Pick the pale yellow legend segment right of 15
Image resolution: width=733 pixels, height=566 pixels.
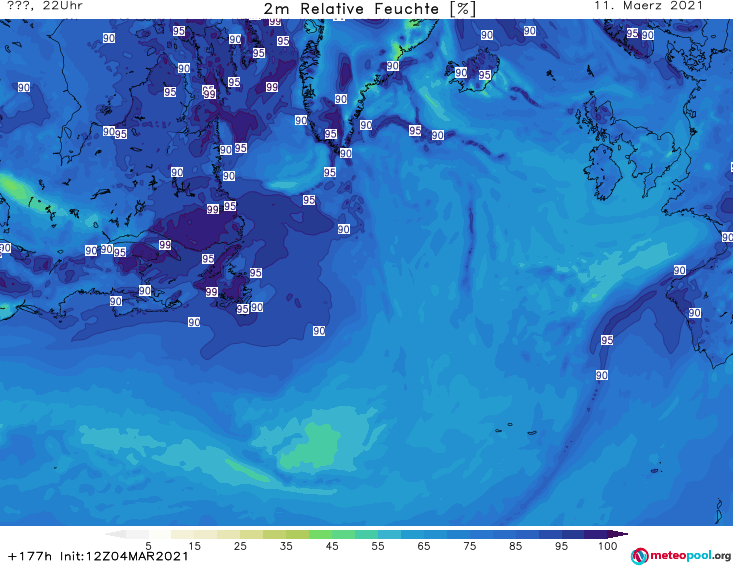pyautogui.click(x=206, y=534)
